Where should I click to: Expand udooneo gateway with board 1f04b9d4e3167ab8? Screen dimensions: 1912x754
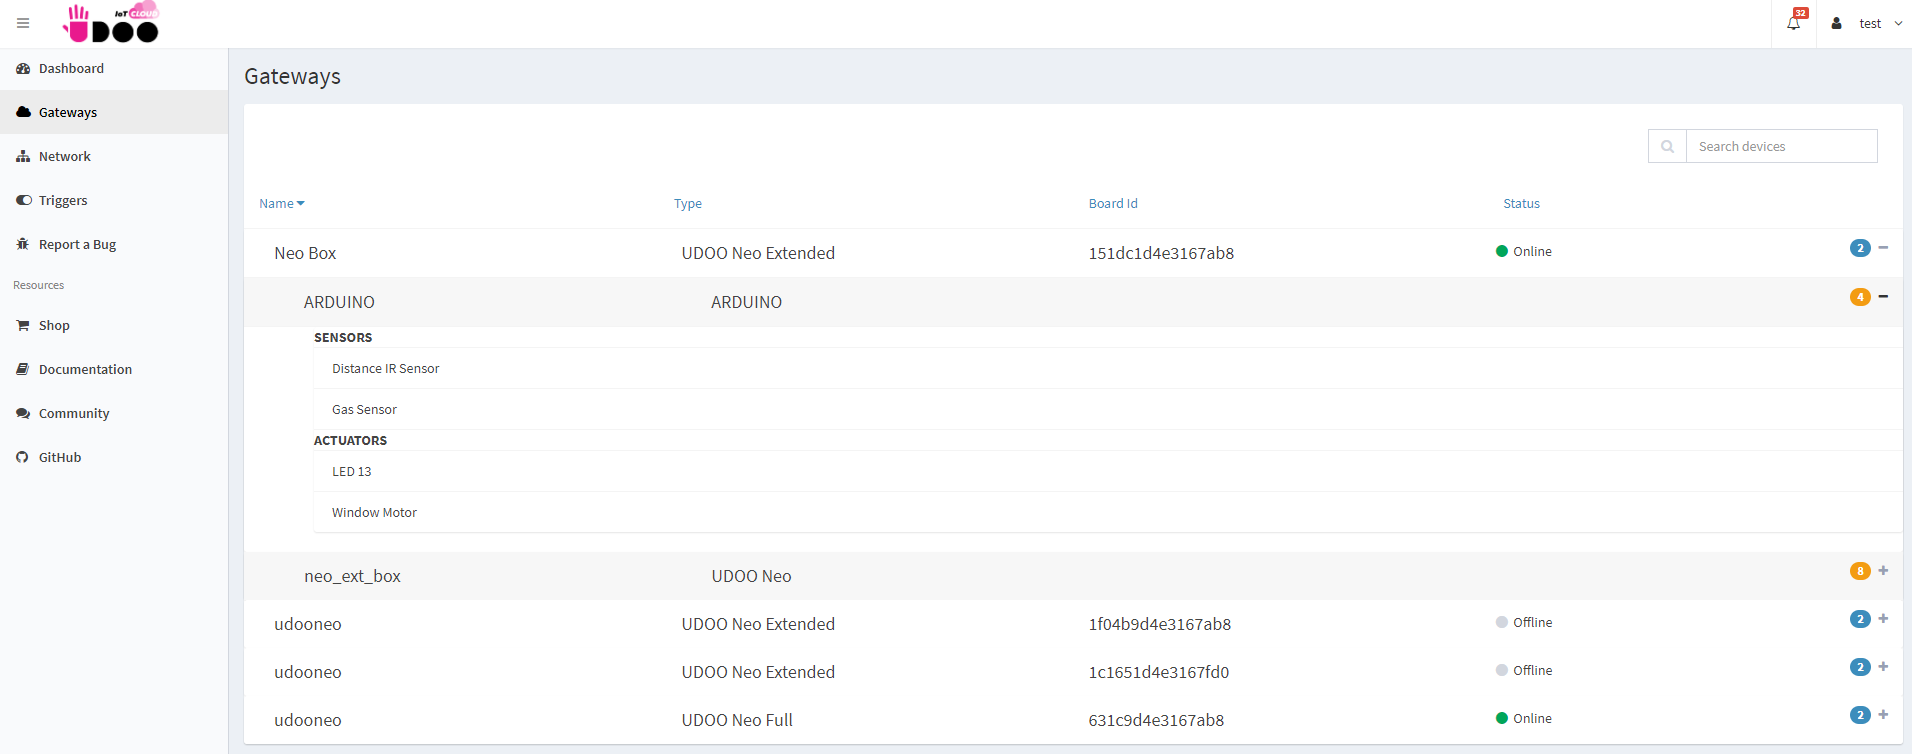pos(1883,618)
